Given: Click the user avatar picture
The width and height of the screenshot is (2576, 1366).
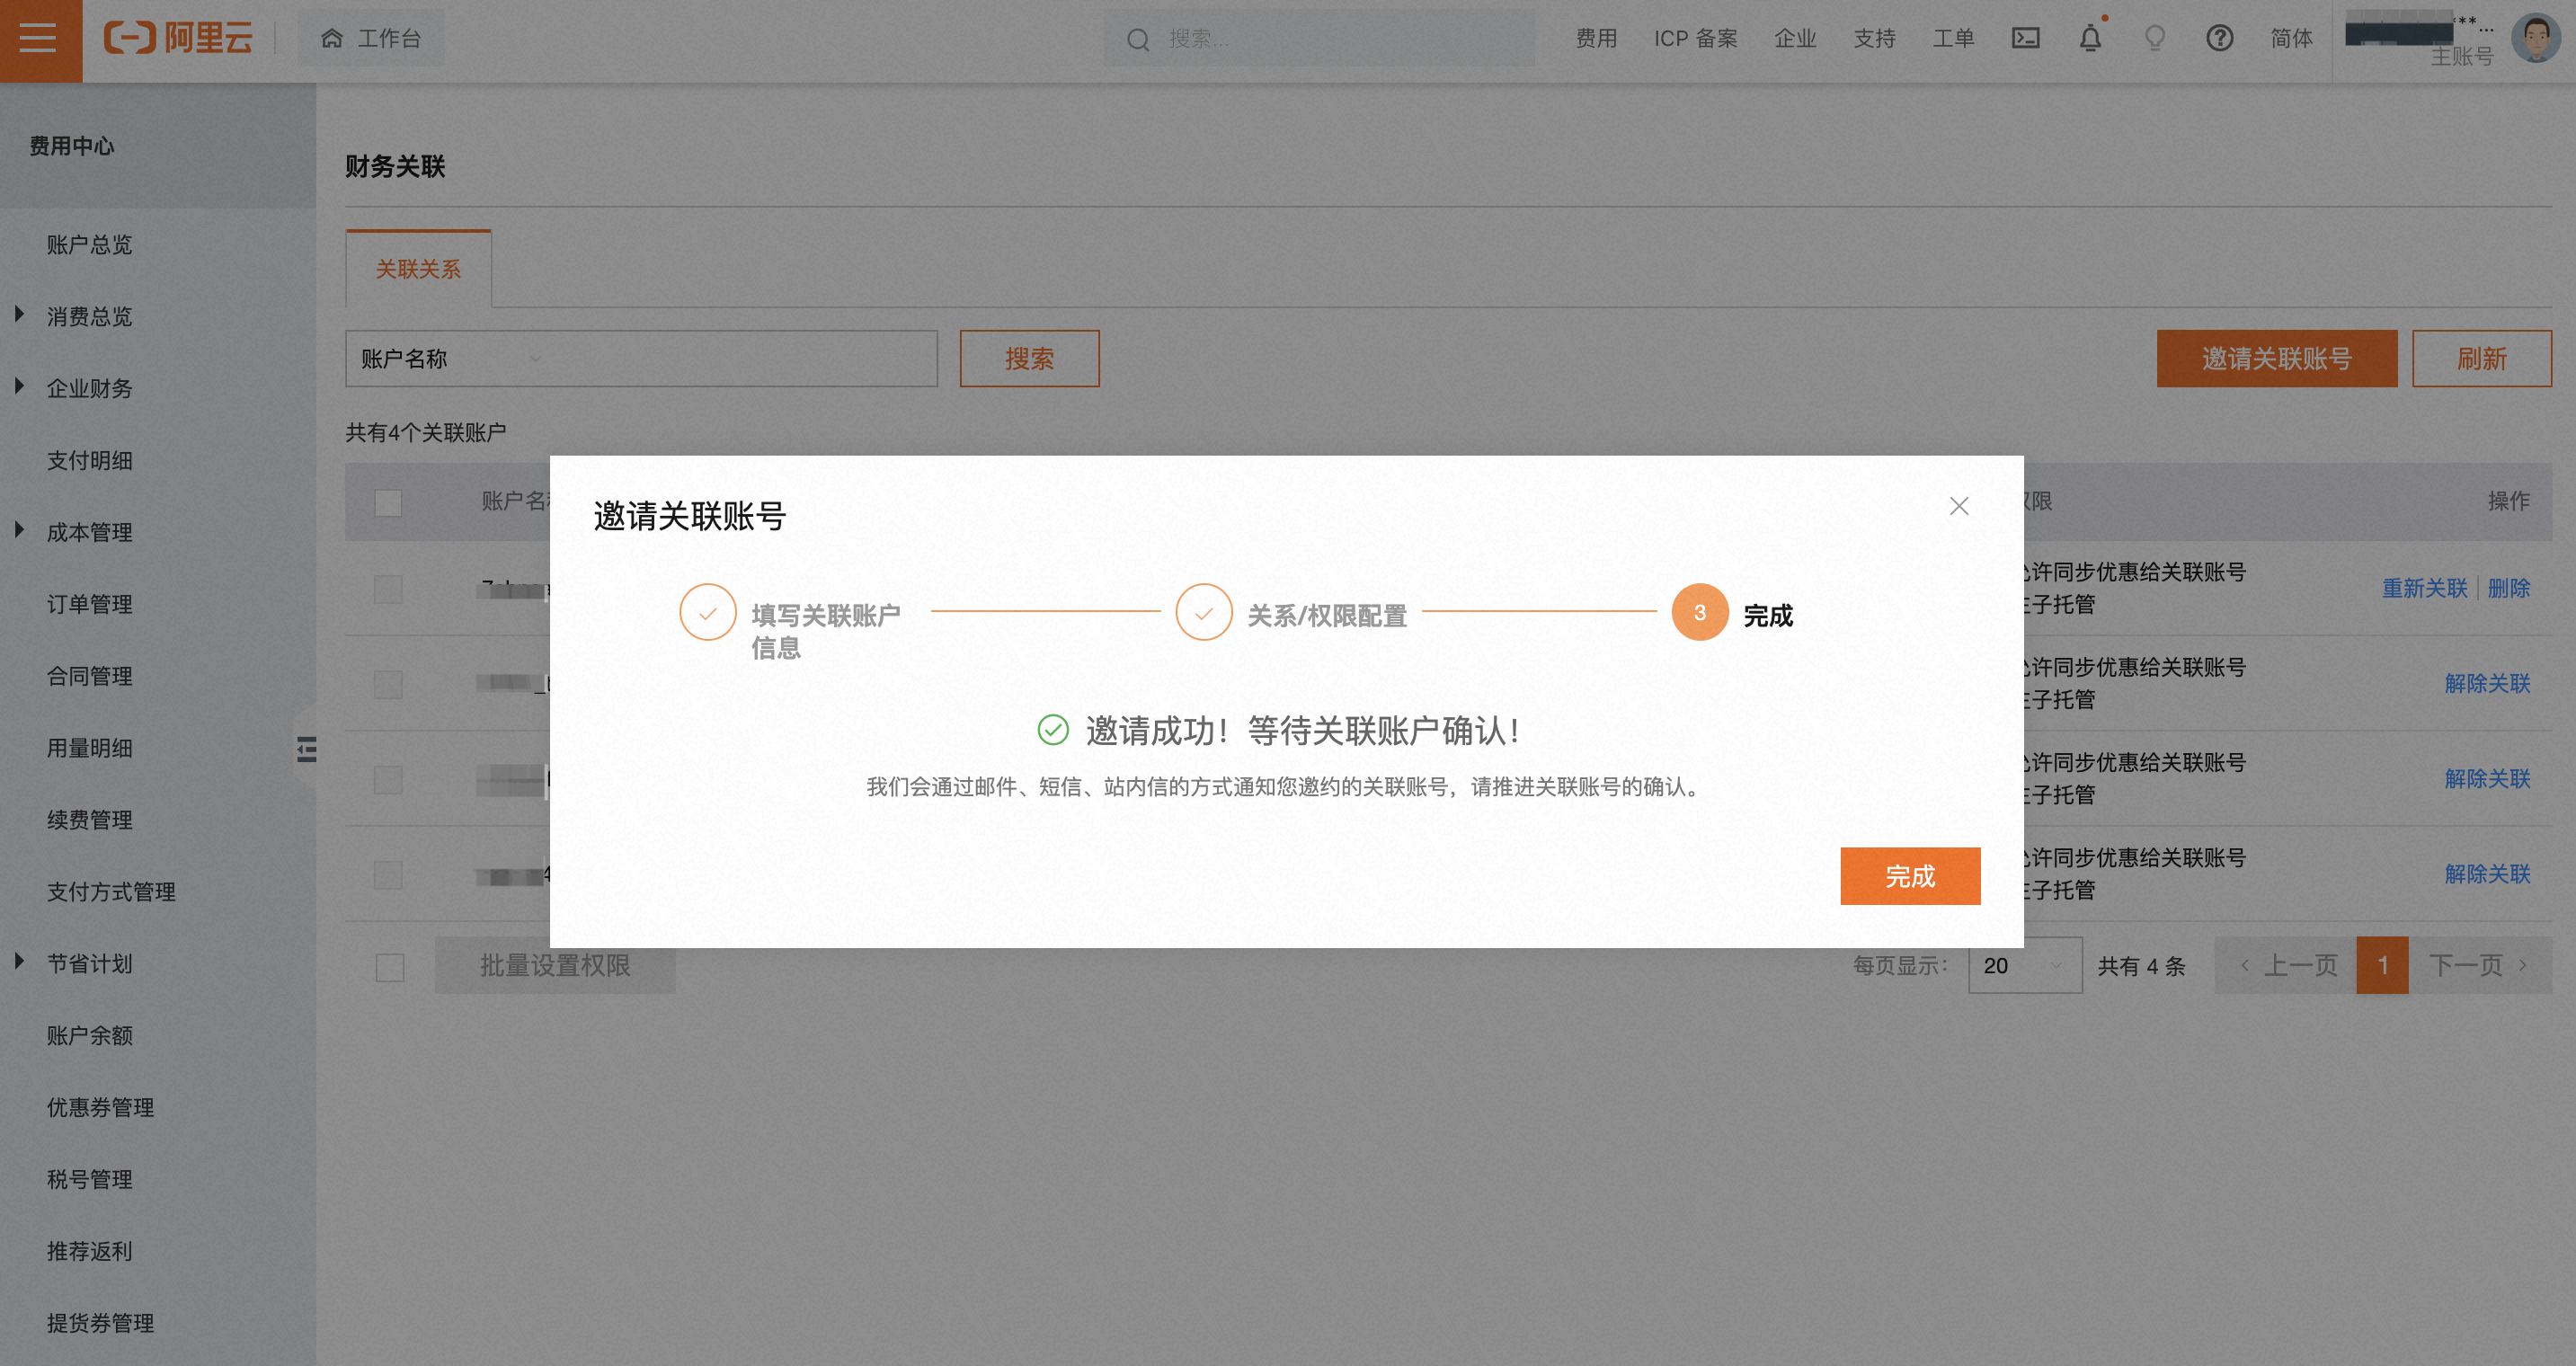Looking at the screenshot, I should click(2534, 39).
